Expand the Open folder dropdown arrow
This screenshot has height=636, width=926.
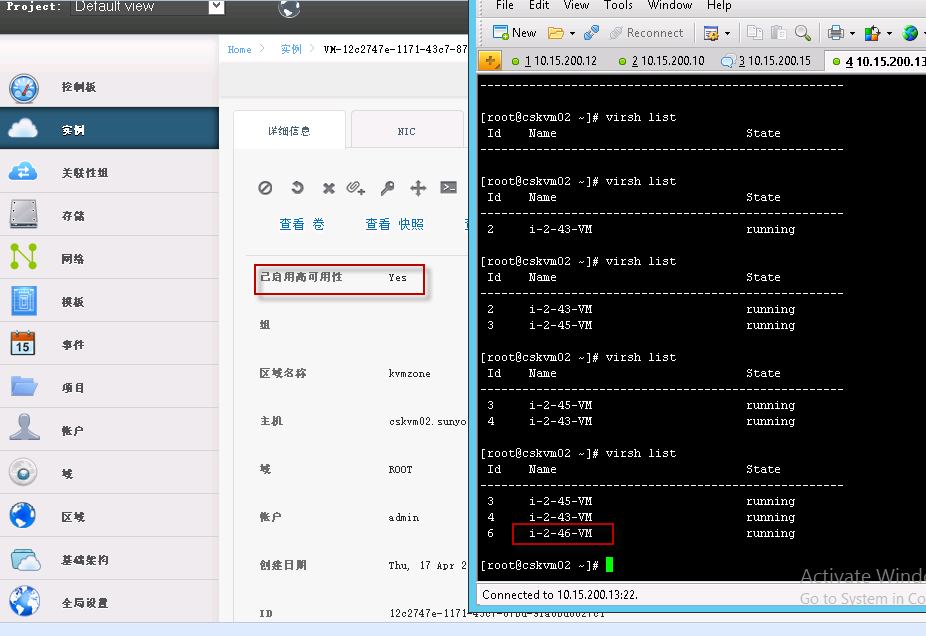coord(572,34)
